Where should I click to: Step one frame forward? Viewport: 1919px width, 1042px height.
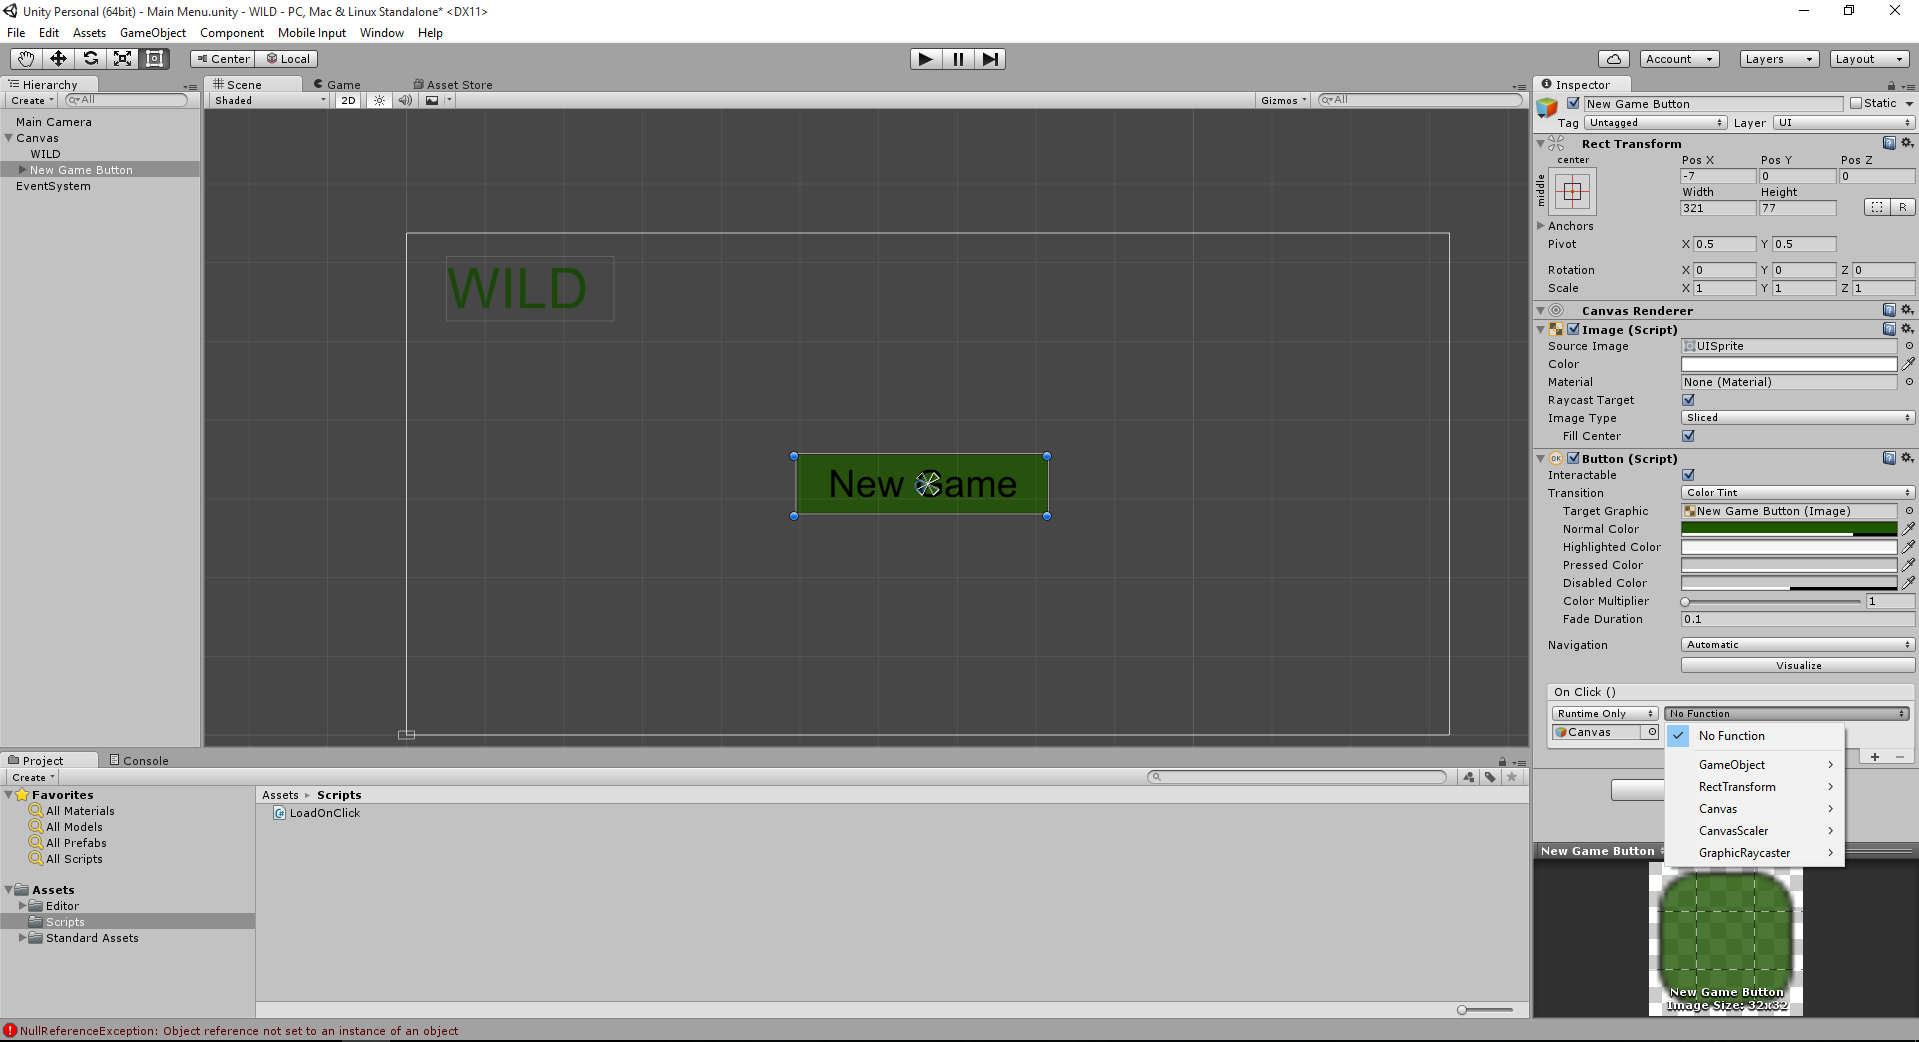990,59
